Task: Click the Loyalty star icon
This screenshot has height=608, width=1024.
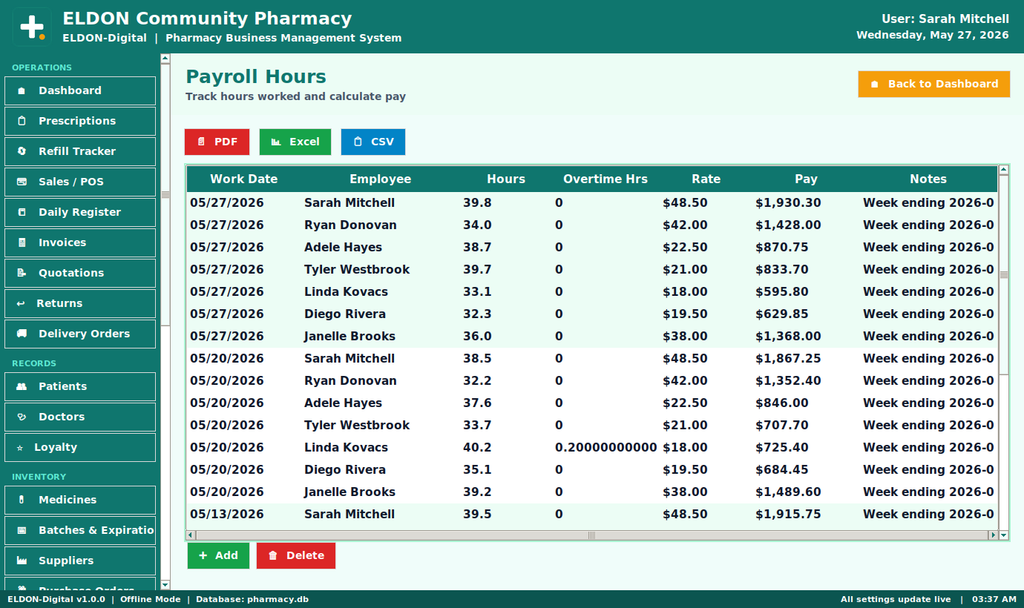Action: coord(20,447)
